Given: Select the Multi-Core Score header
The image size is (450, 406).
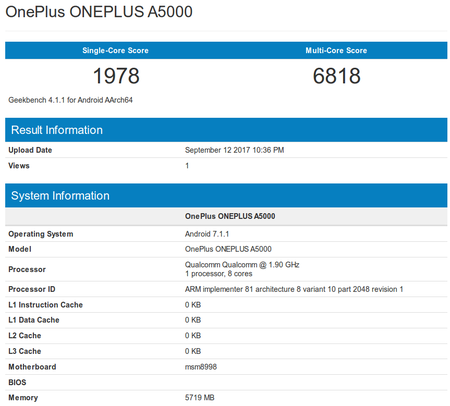Looking at the screenshot, I should (x=336, y=50).
